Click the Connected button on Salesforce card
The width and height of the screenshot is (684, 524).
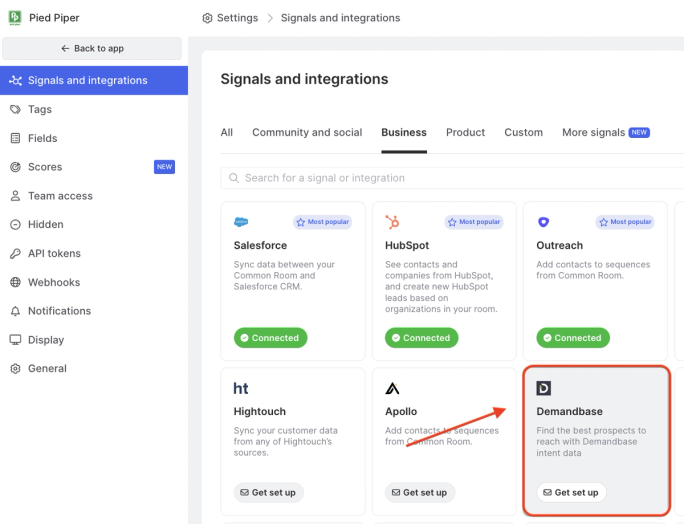pyautogui.click(x=270, y=338)
